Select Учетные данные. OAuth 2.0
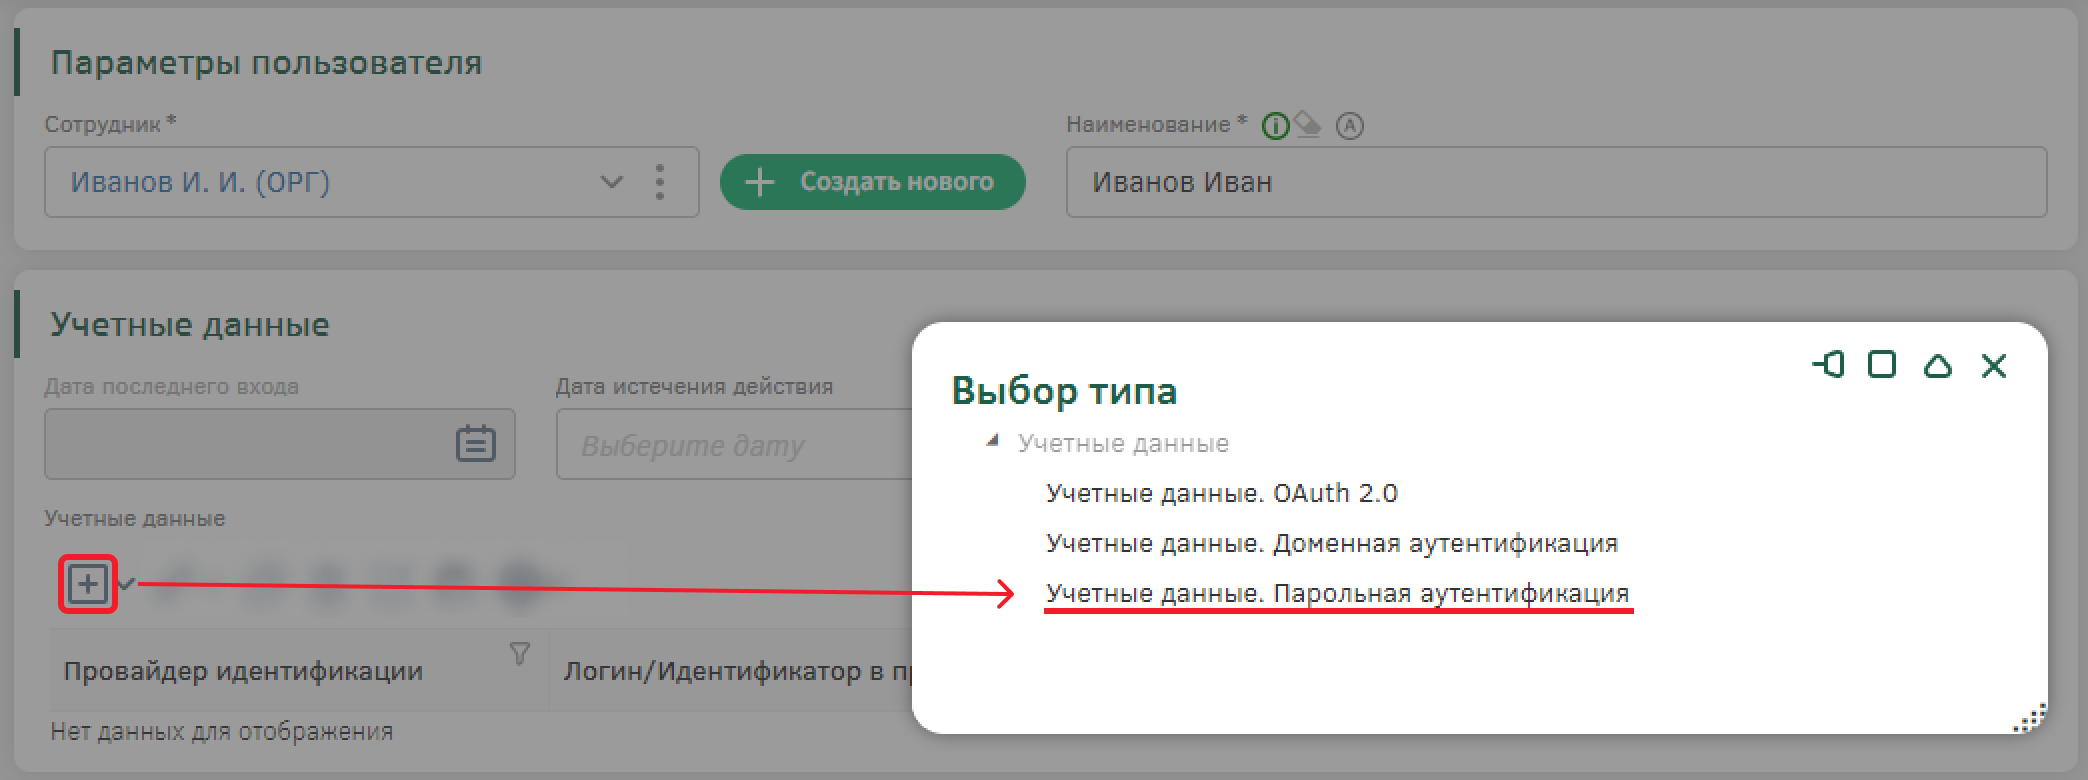The width and height of the screenshot is (2088, 780). [1221, 493]
